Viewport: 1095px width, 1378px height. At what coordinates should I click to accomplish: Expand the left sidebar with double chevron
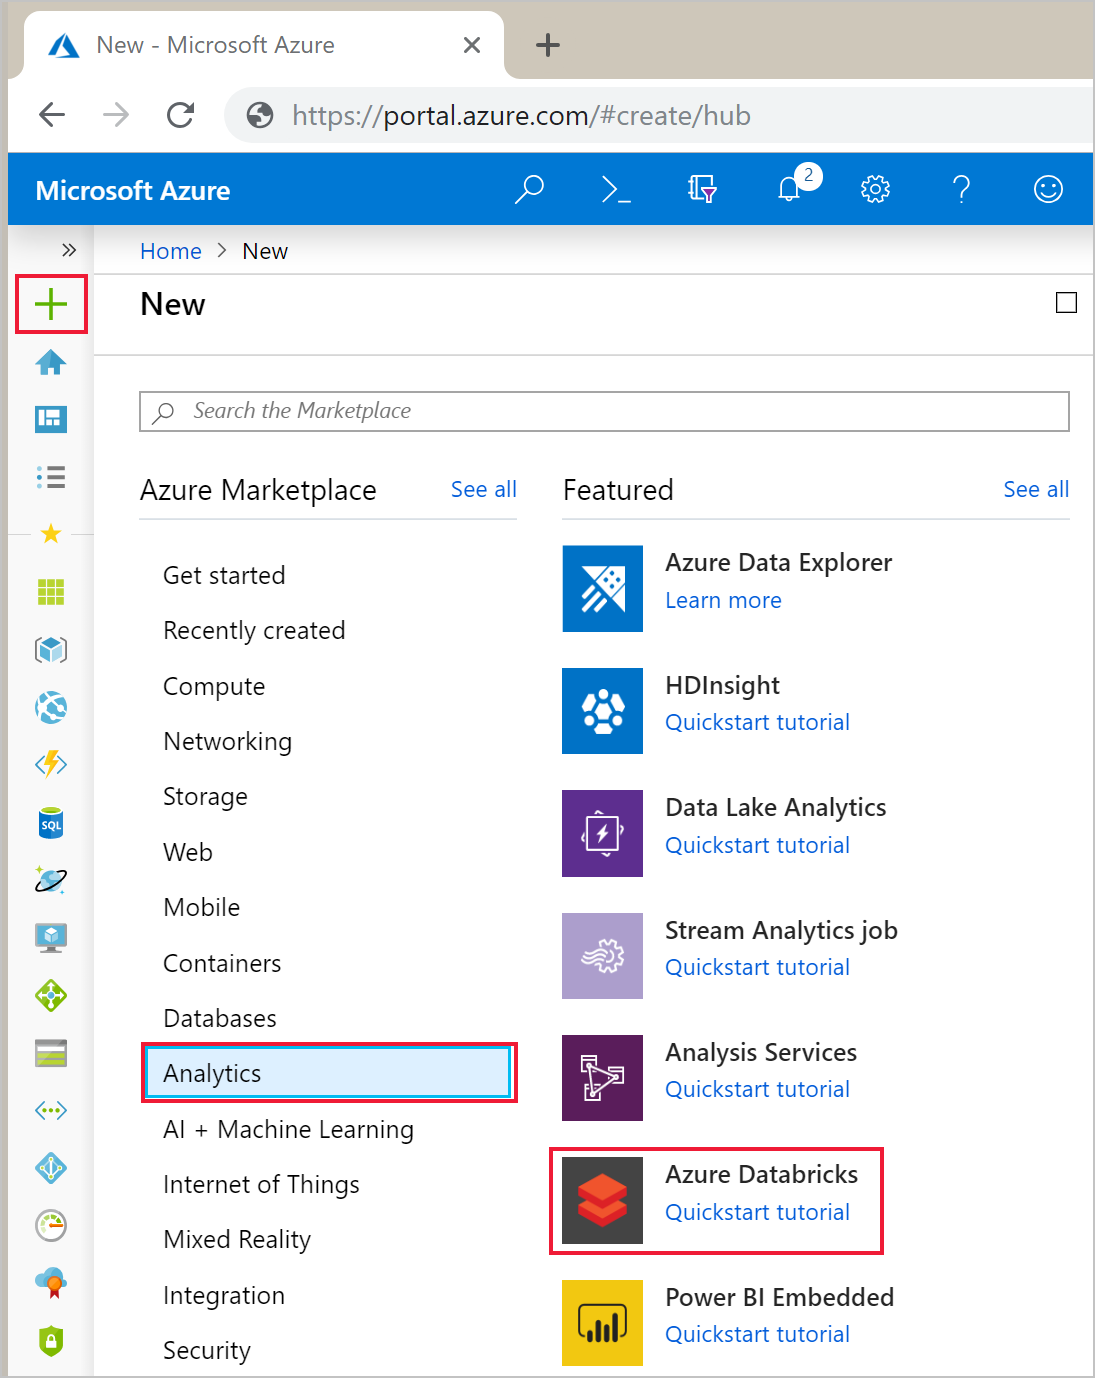tap(68, 250)
